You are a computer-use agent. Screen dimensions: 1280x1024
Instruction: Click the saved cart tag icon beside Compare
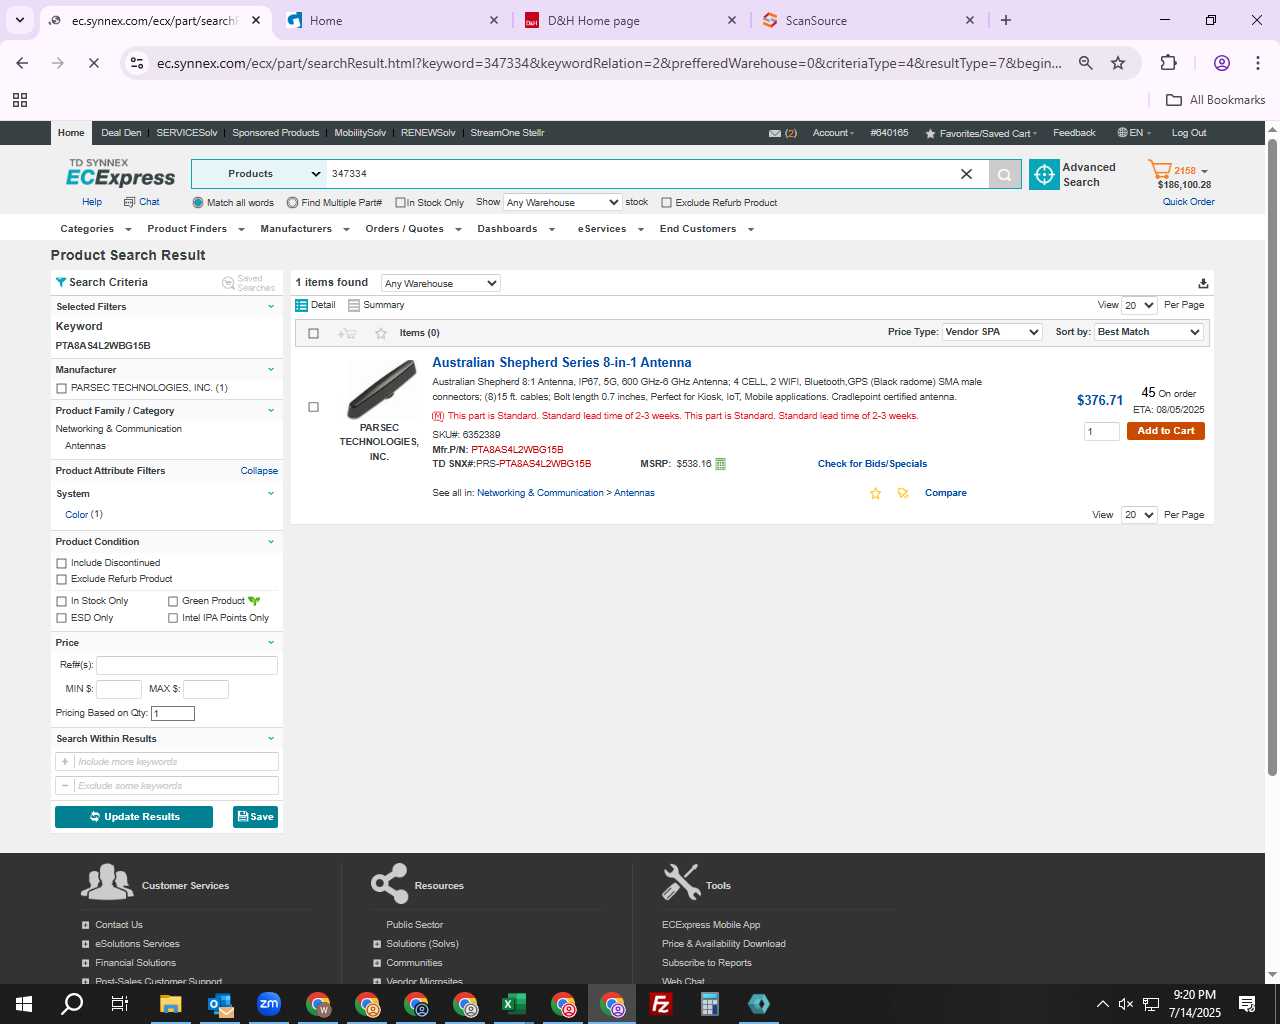click(903, 493)
